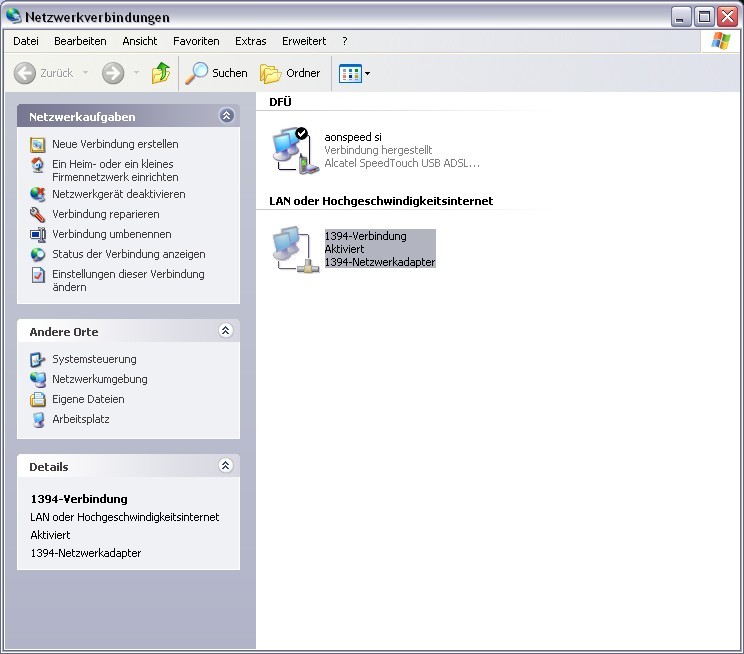Click the Neue Verbindung erstellen icon
Viewport: 744px width, 654px height.
[37, 144]
